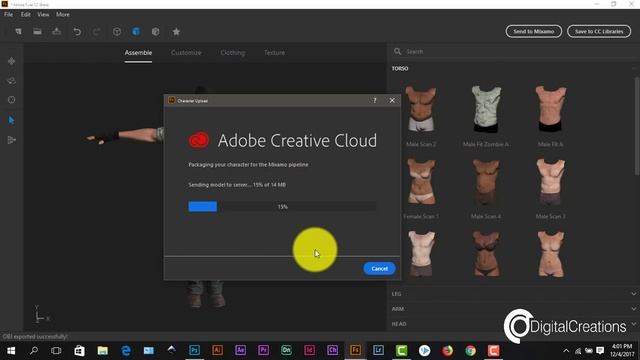Click the torso list vertical scrollbar
Viewport: 640px width, 360px height.
point(637,127)
